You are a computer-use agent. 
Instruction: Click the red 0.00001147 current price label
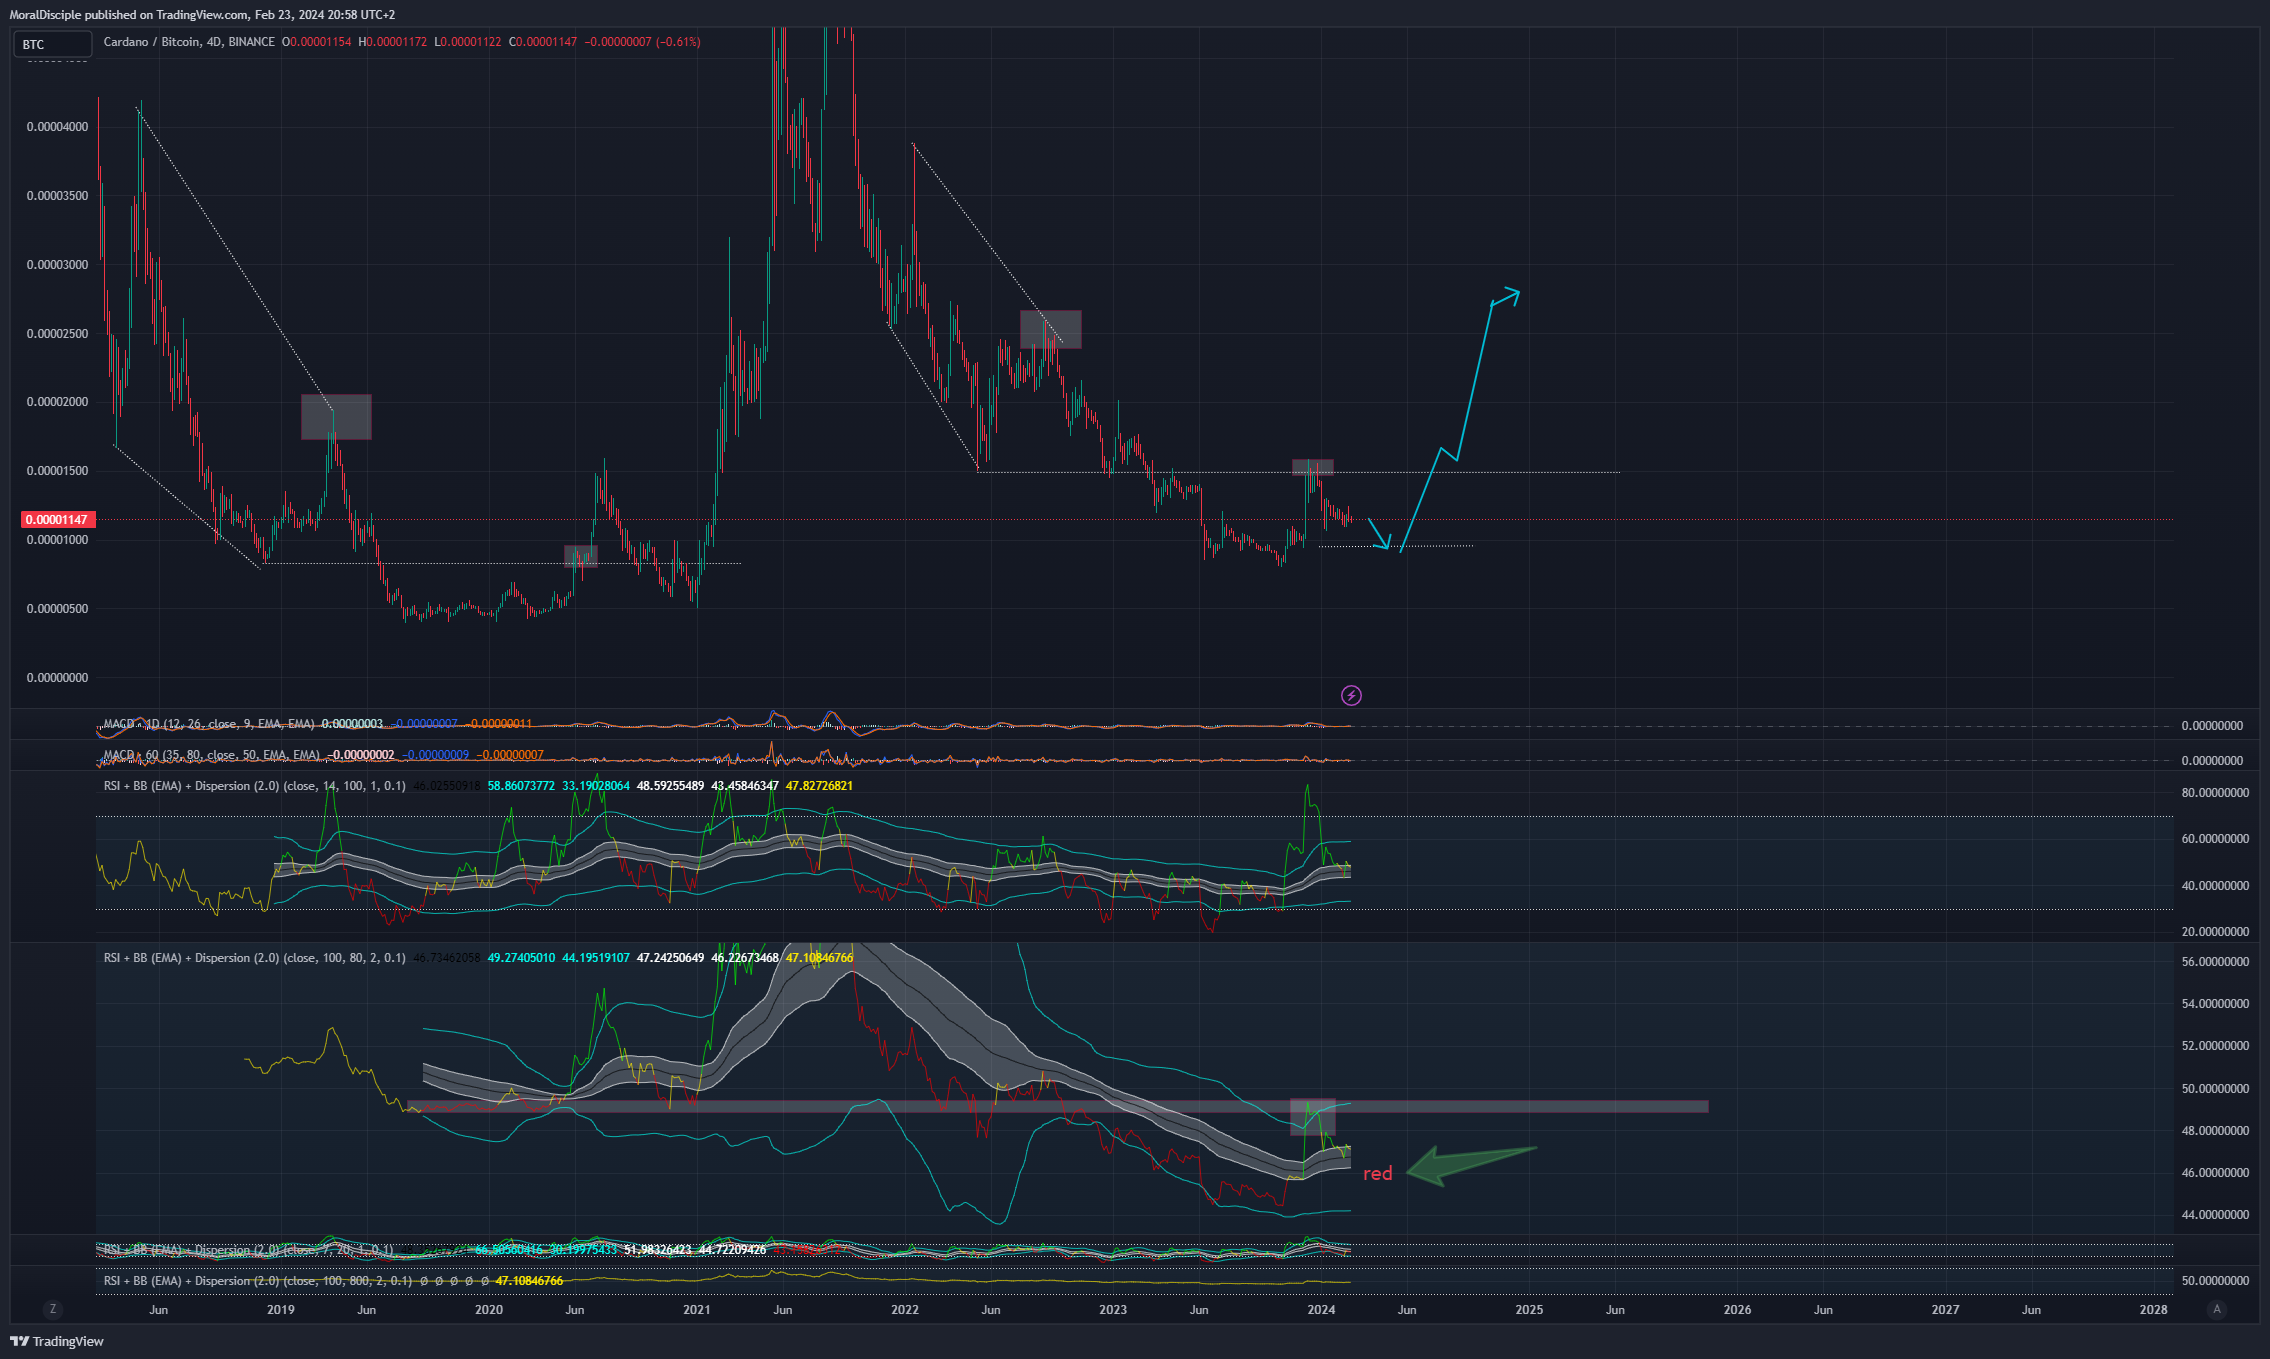(59, 520)
